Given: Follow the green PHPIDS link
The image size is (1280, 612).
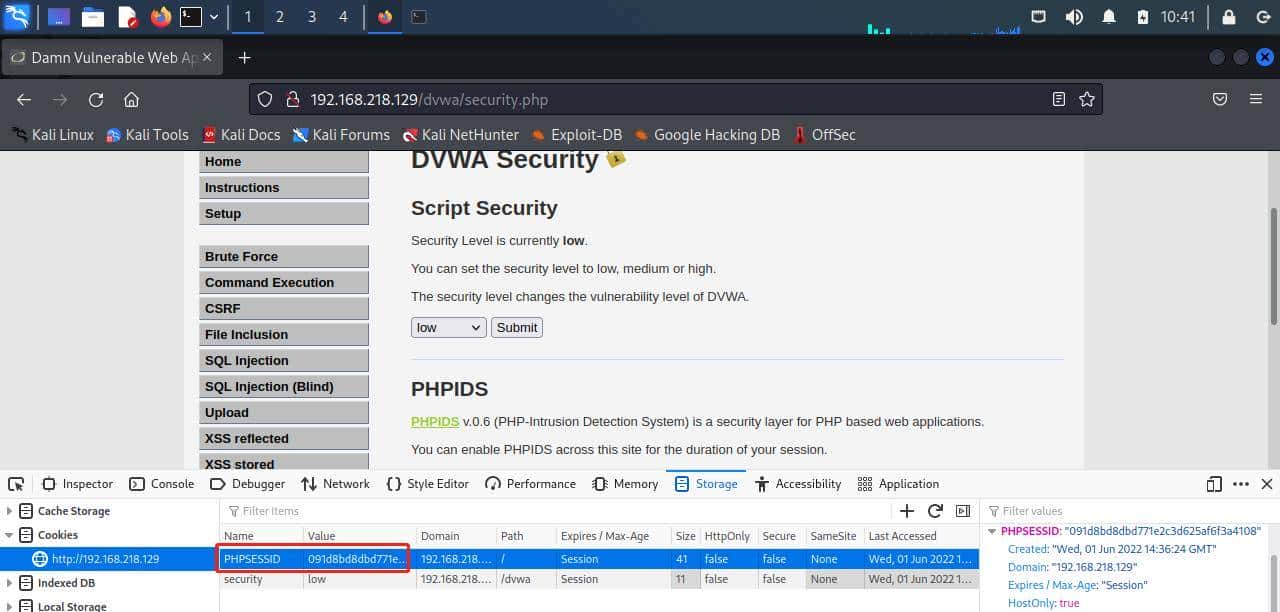Looking at the screenshot, I should [435, 421].
